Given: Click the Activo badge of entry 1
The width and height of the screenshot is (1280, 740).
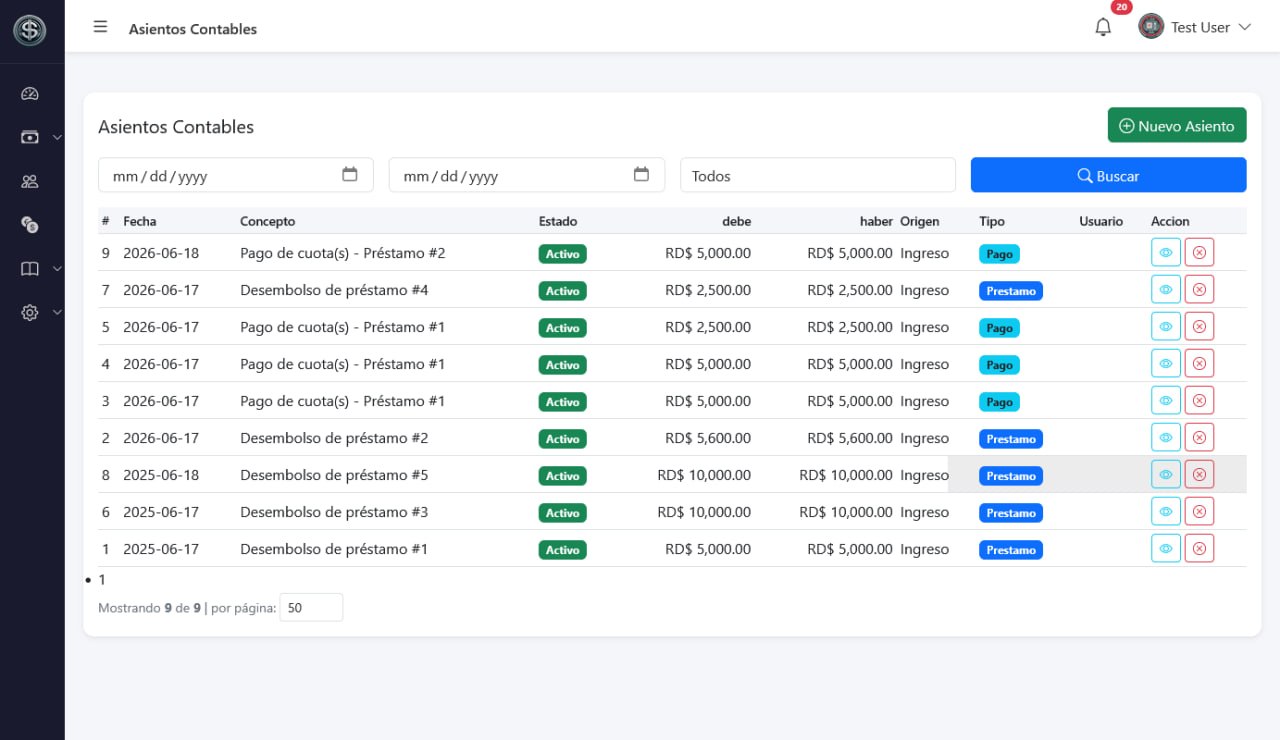Looking at the screenshot, I should [562, 550].
